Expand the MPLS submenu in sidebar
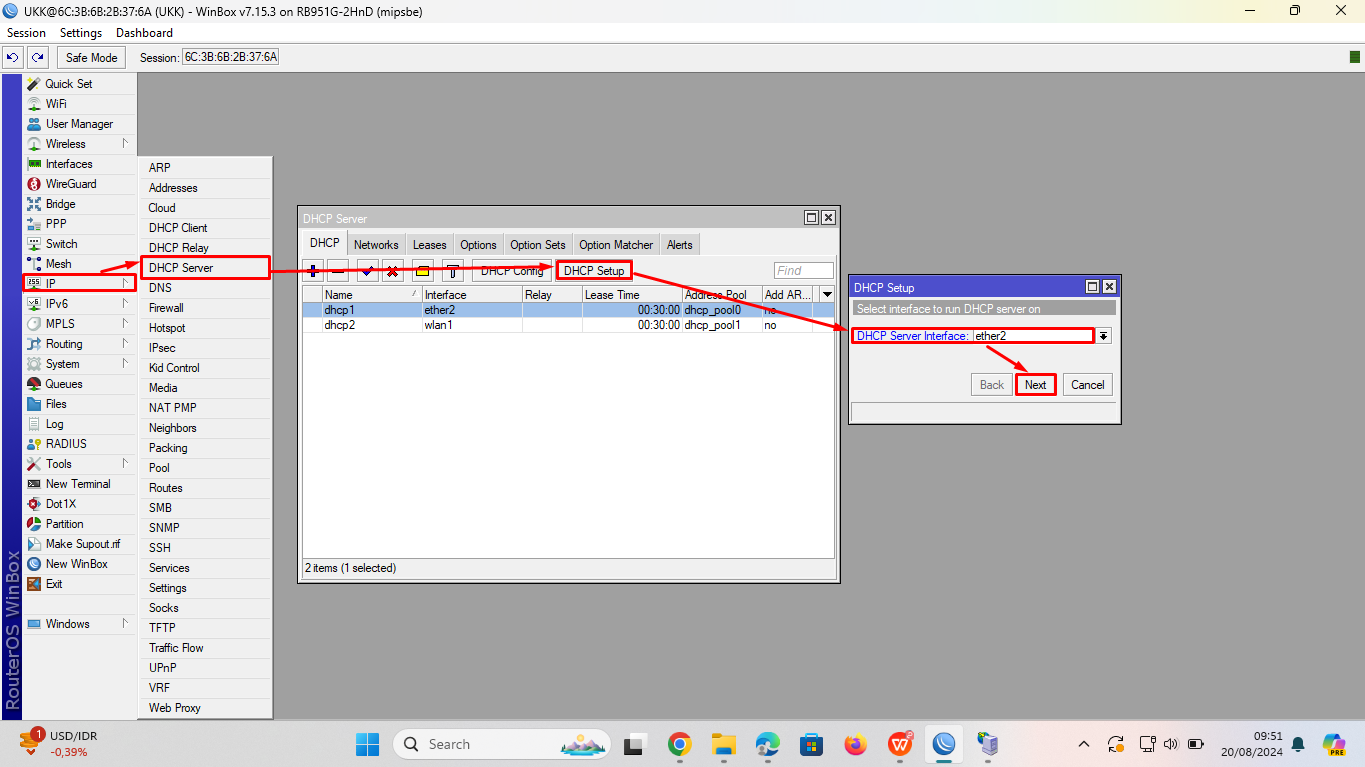Image resolution: width=1365 pixels, height=767 pixels. coord(125,324)
